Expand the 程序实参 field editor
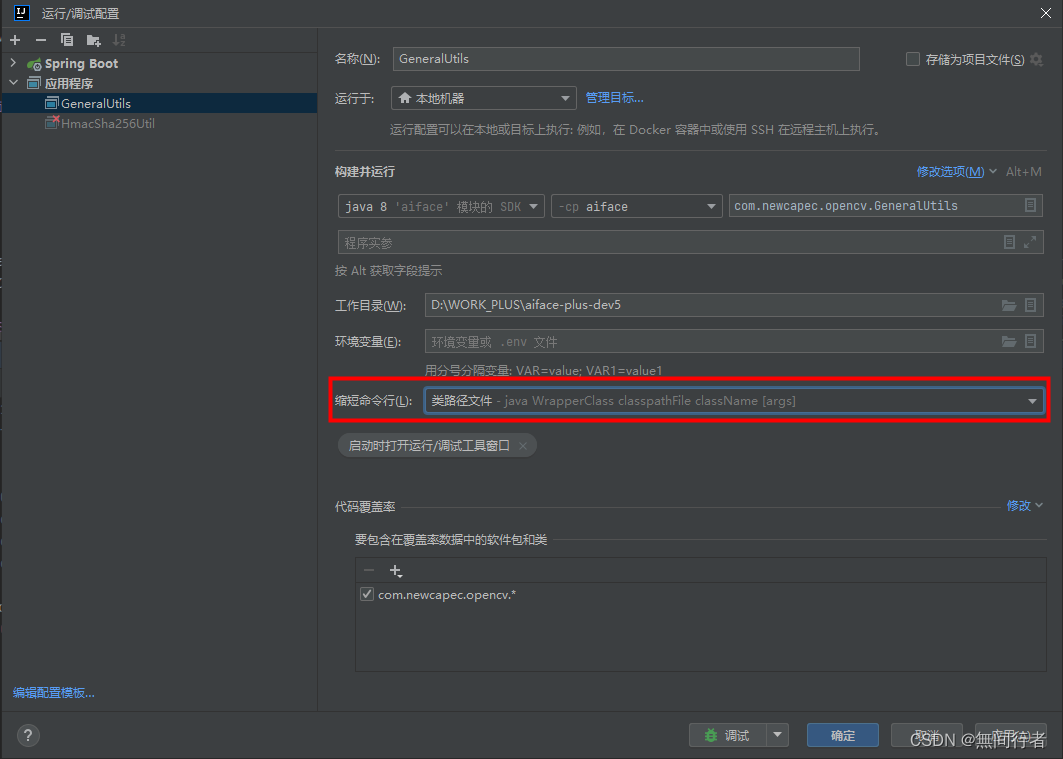This screenshot has height=759, width=1063. tap(1030, 242)
